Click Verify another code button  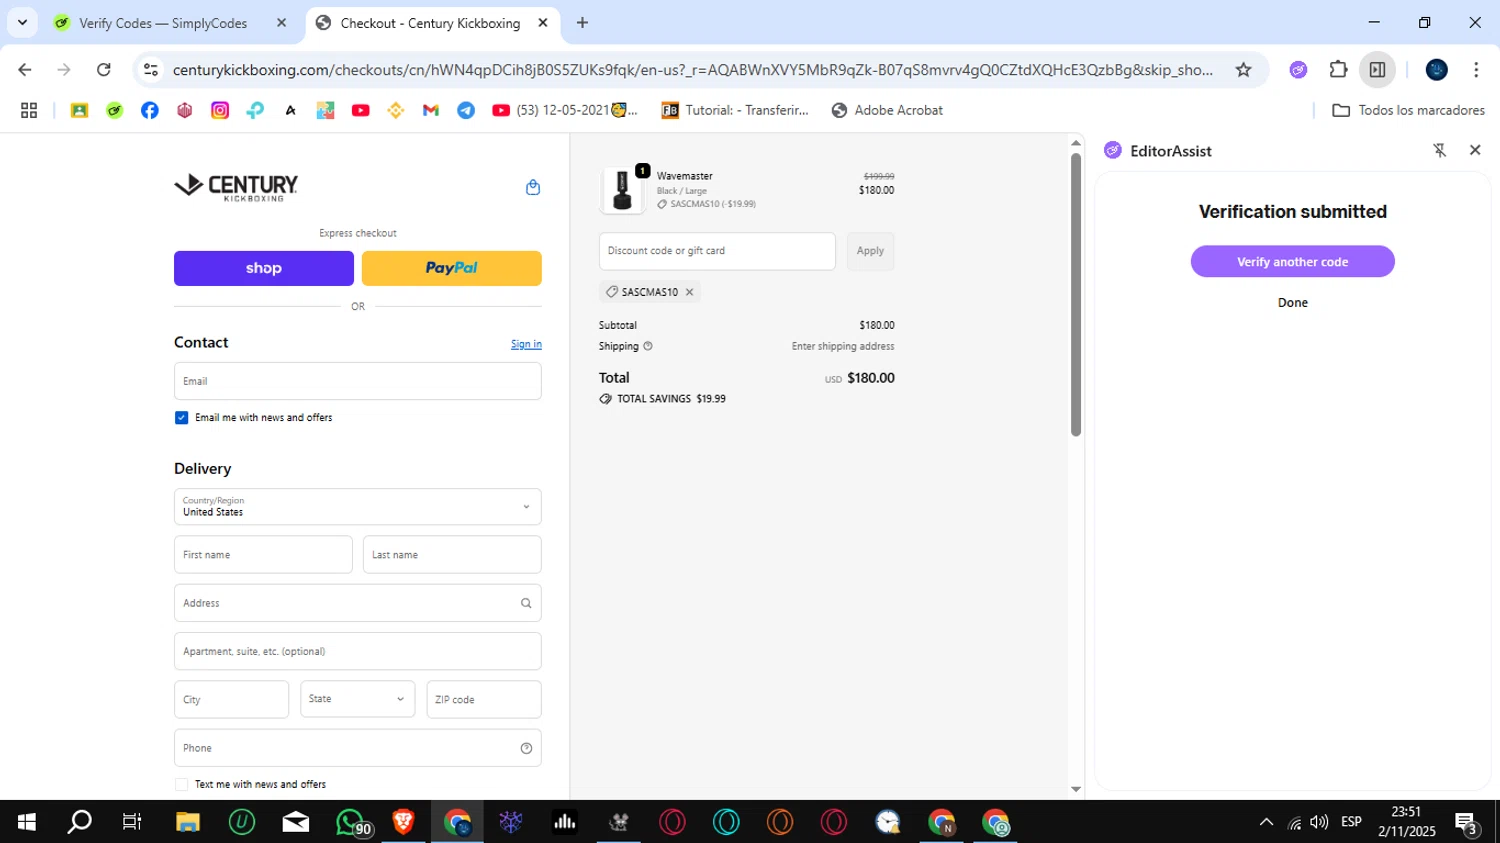pyautogui.click(x=1292, y=262)
